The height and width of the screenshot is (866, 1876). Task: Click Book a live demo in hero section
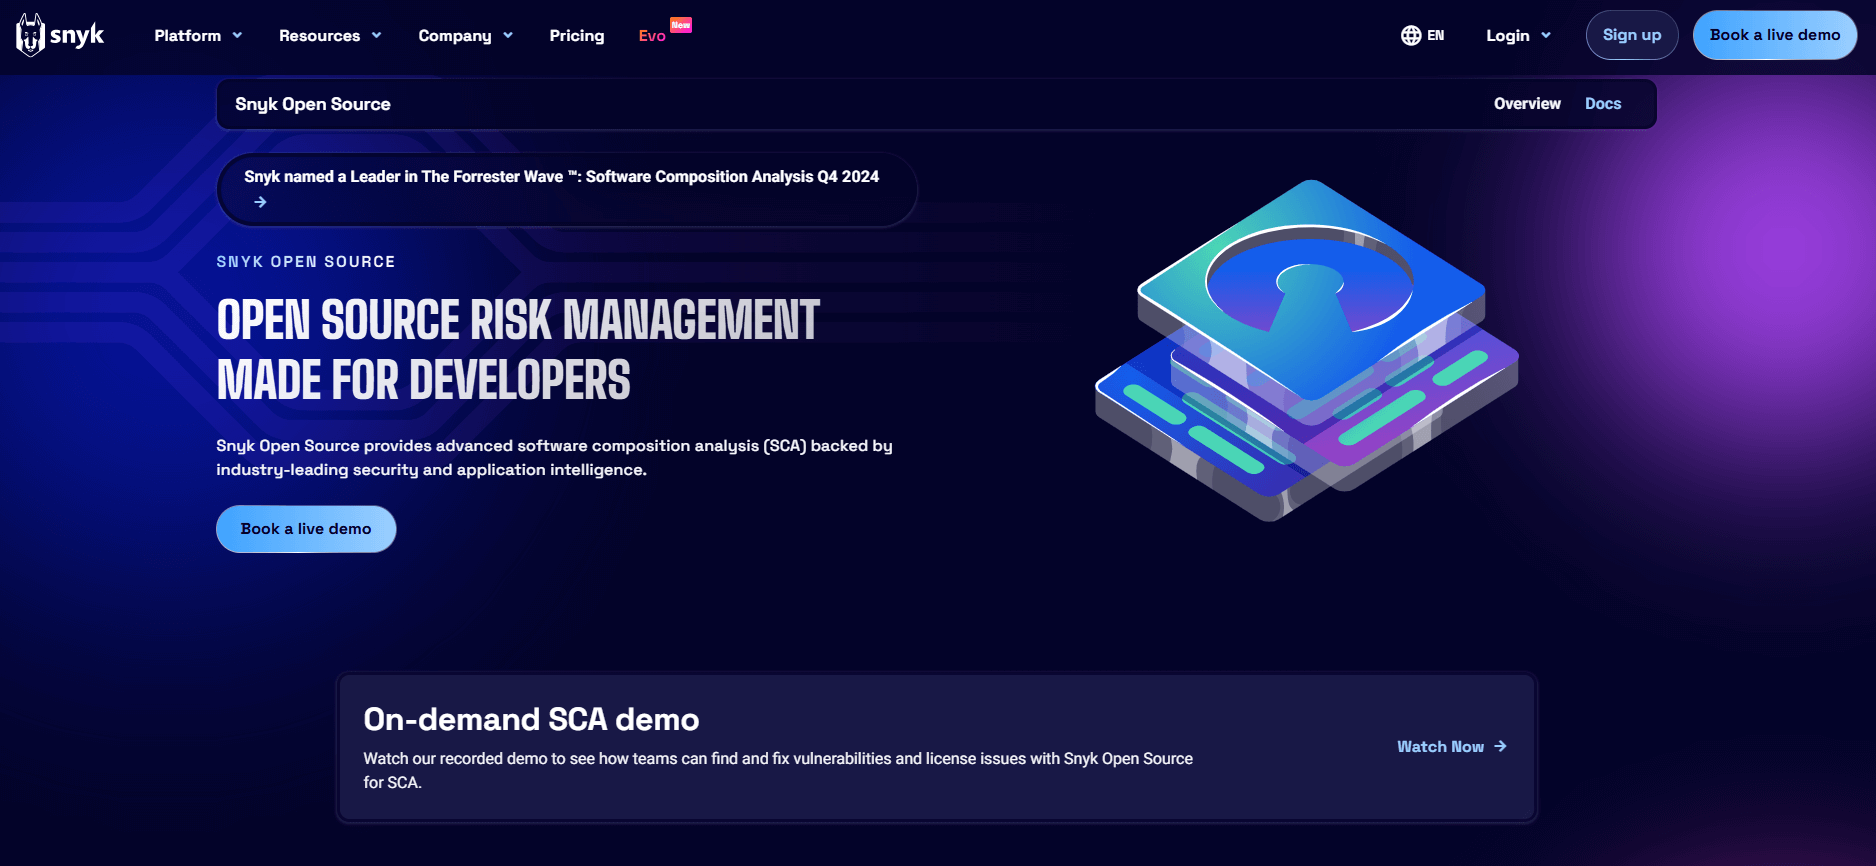tap(306, 529)
